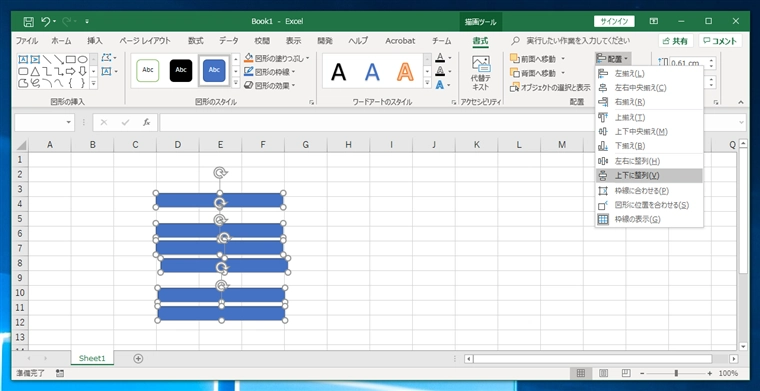Toggle 図形に位置を合わせる(S) snap to shape
This screenshot has height=391, width=760.
point(649,205)
